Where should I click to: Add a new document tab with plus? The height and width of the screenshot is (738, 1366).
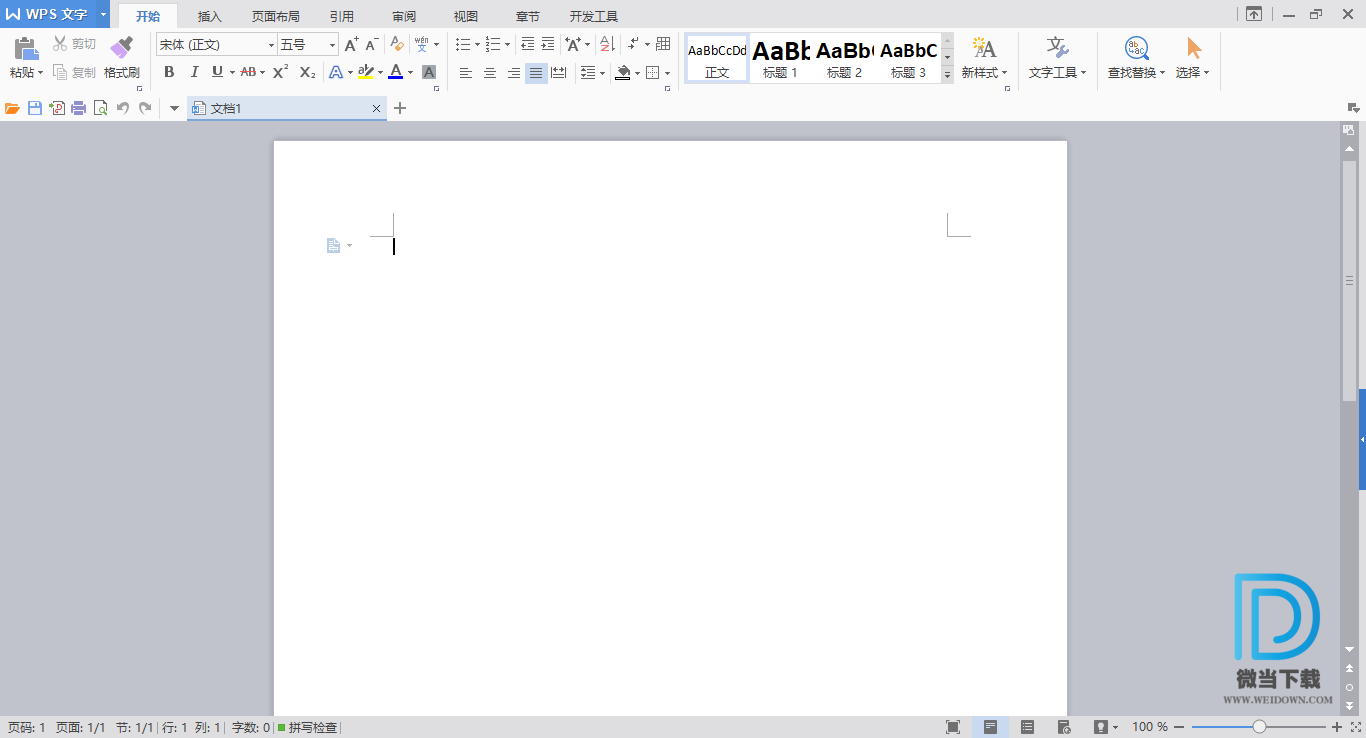(x=400, y=108)
